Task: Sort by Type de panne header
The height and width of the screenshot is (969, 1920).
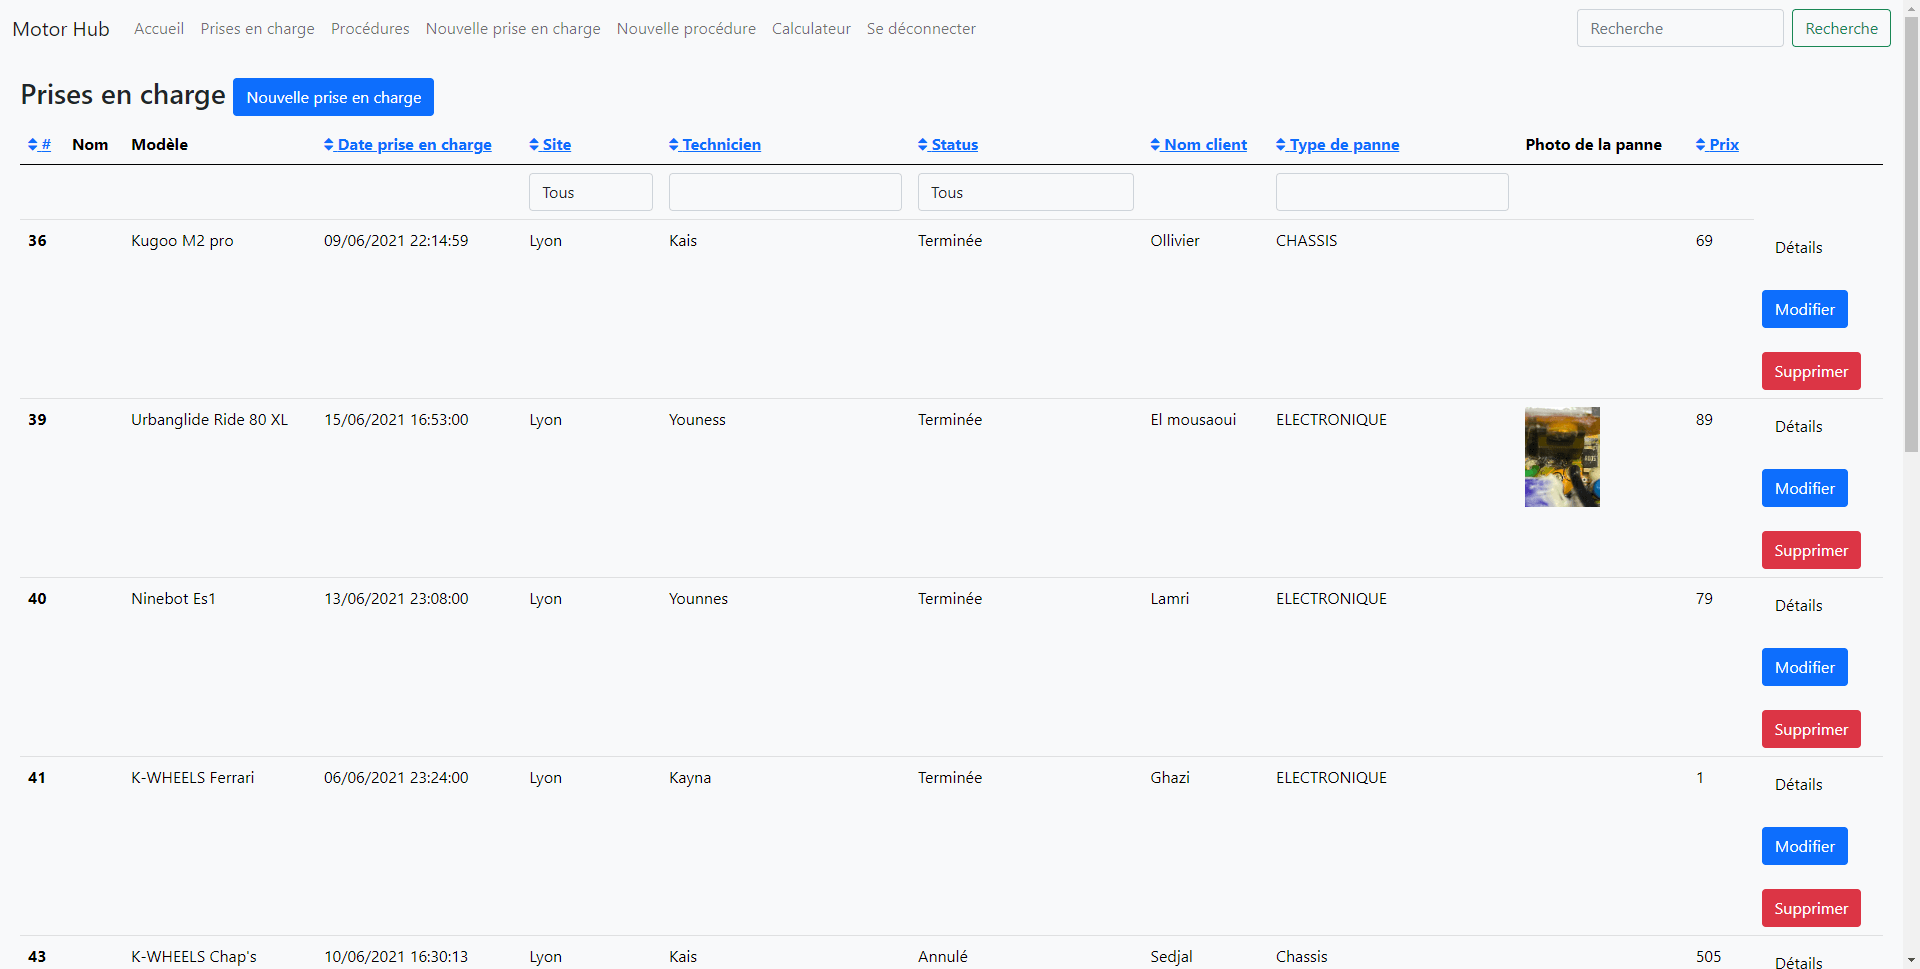Action: (1338, 145)
